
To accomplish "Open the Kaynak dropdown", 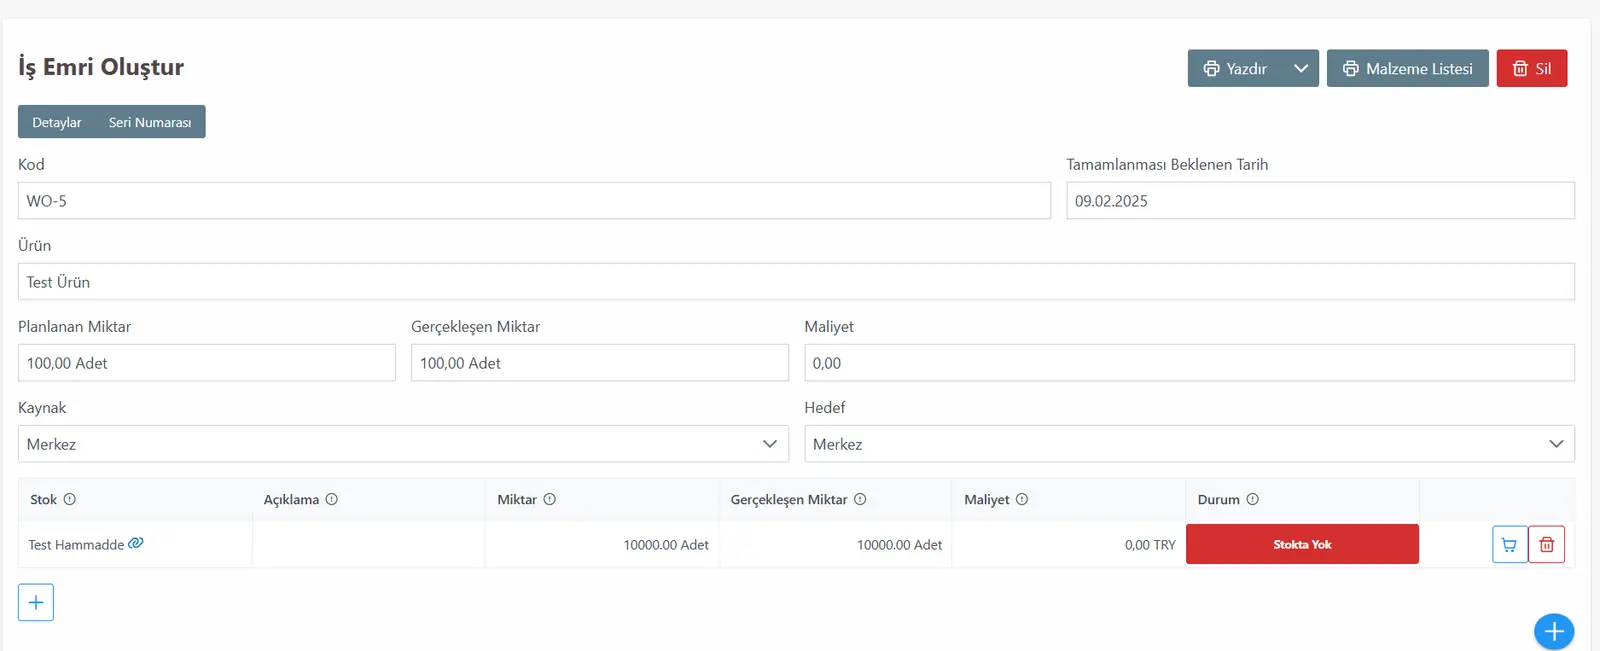I will pyautogui.click(x=403, y=444).
